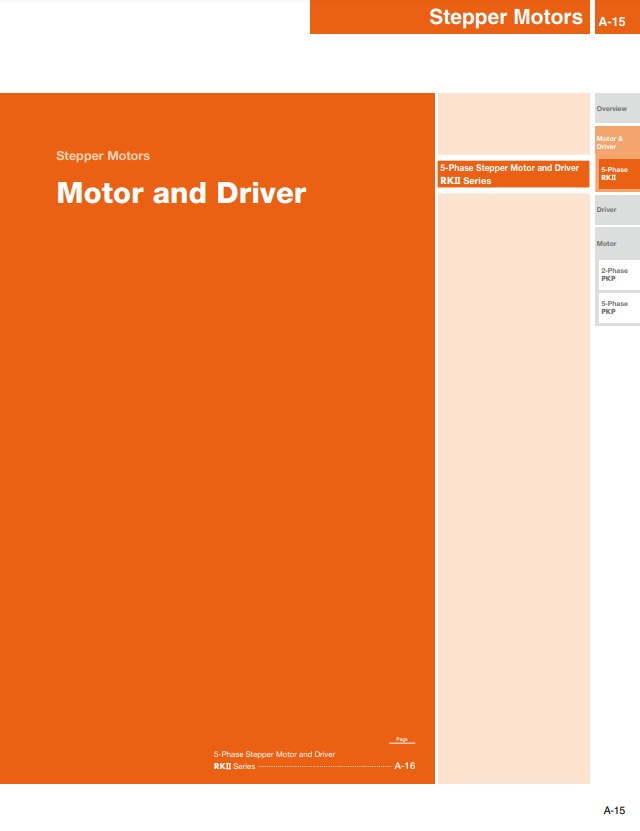
Task: Click the RKII Series orange banner link
Action: pos(513,174)
